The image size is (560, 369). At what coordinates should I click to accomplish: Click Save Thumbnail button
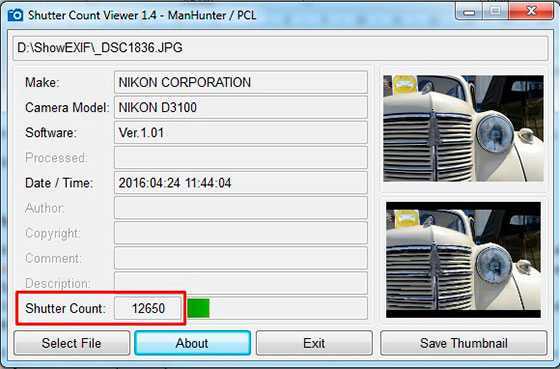[x=464, y=343]
